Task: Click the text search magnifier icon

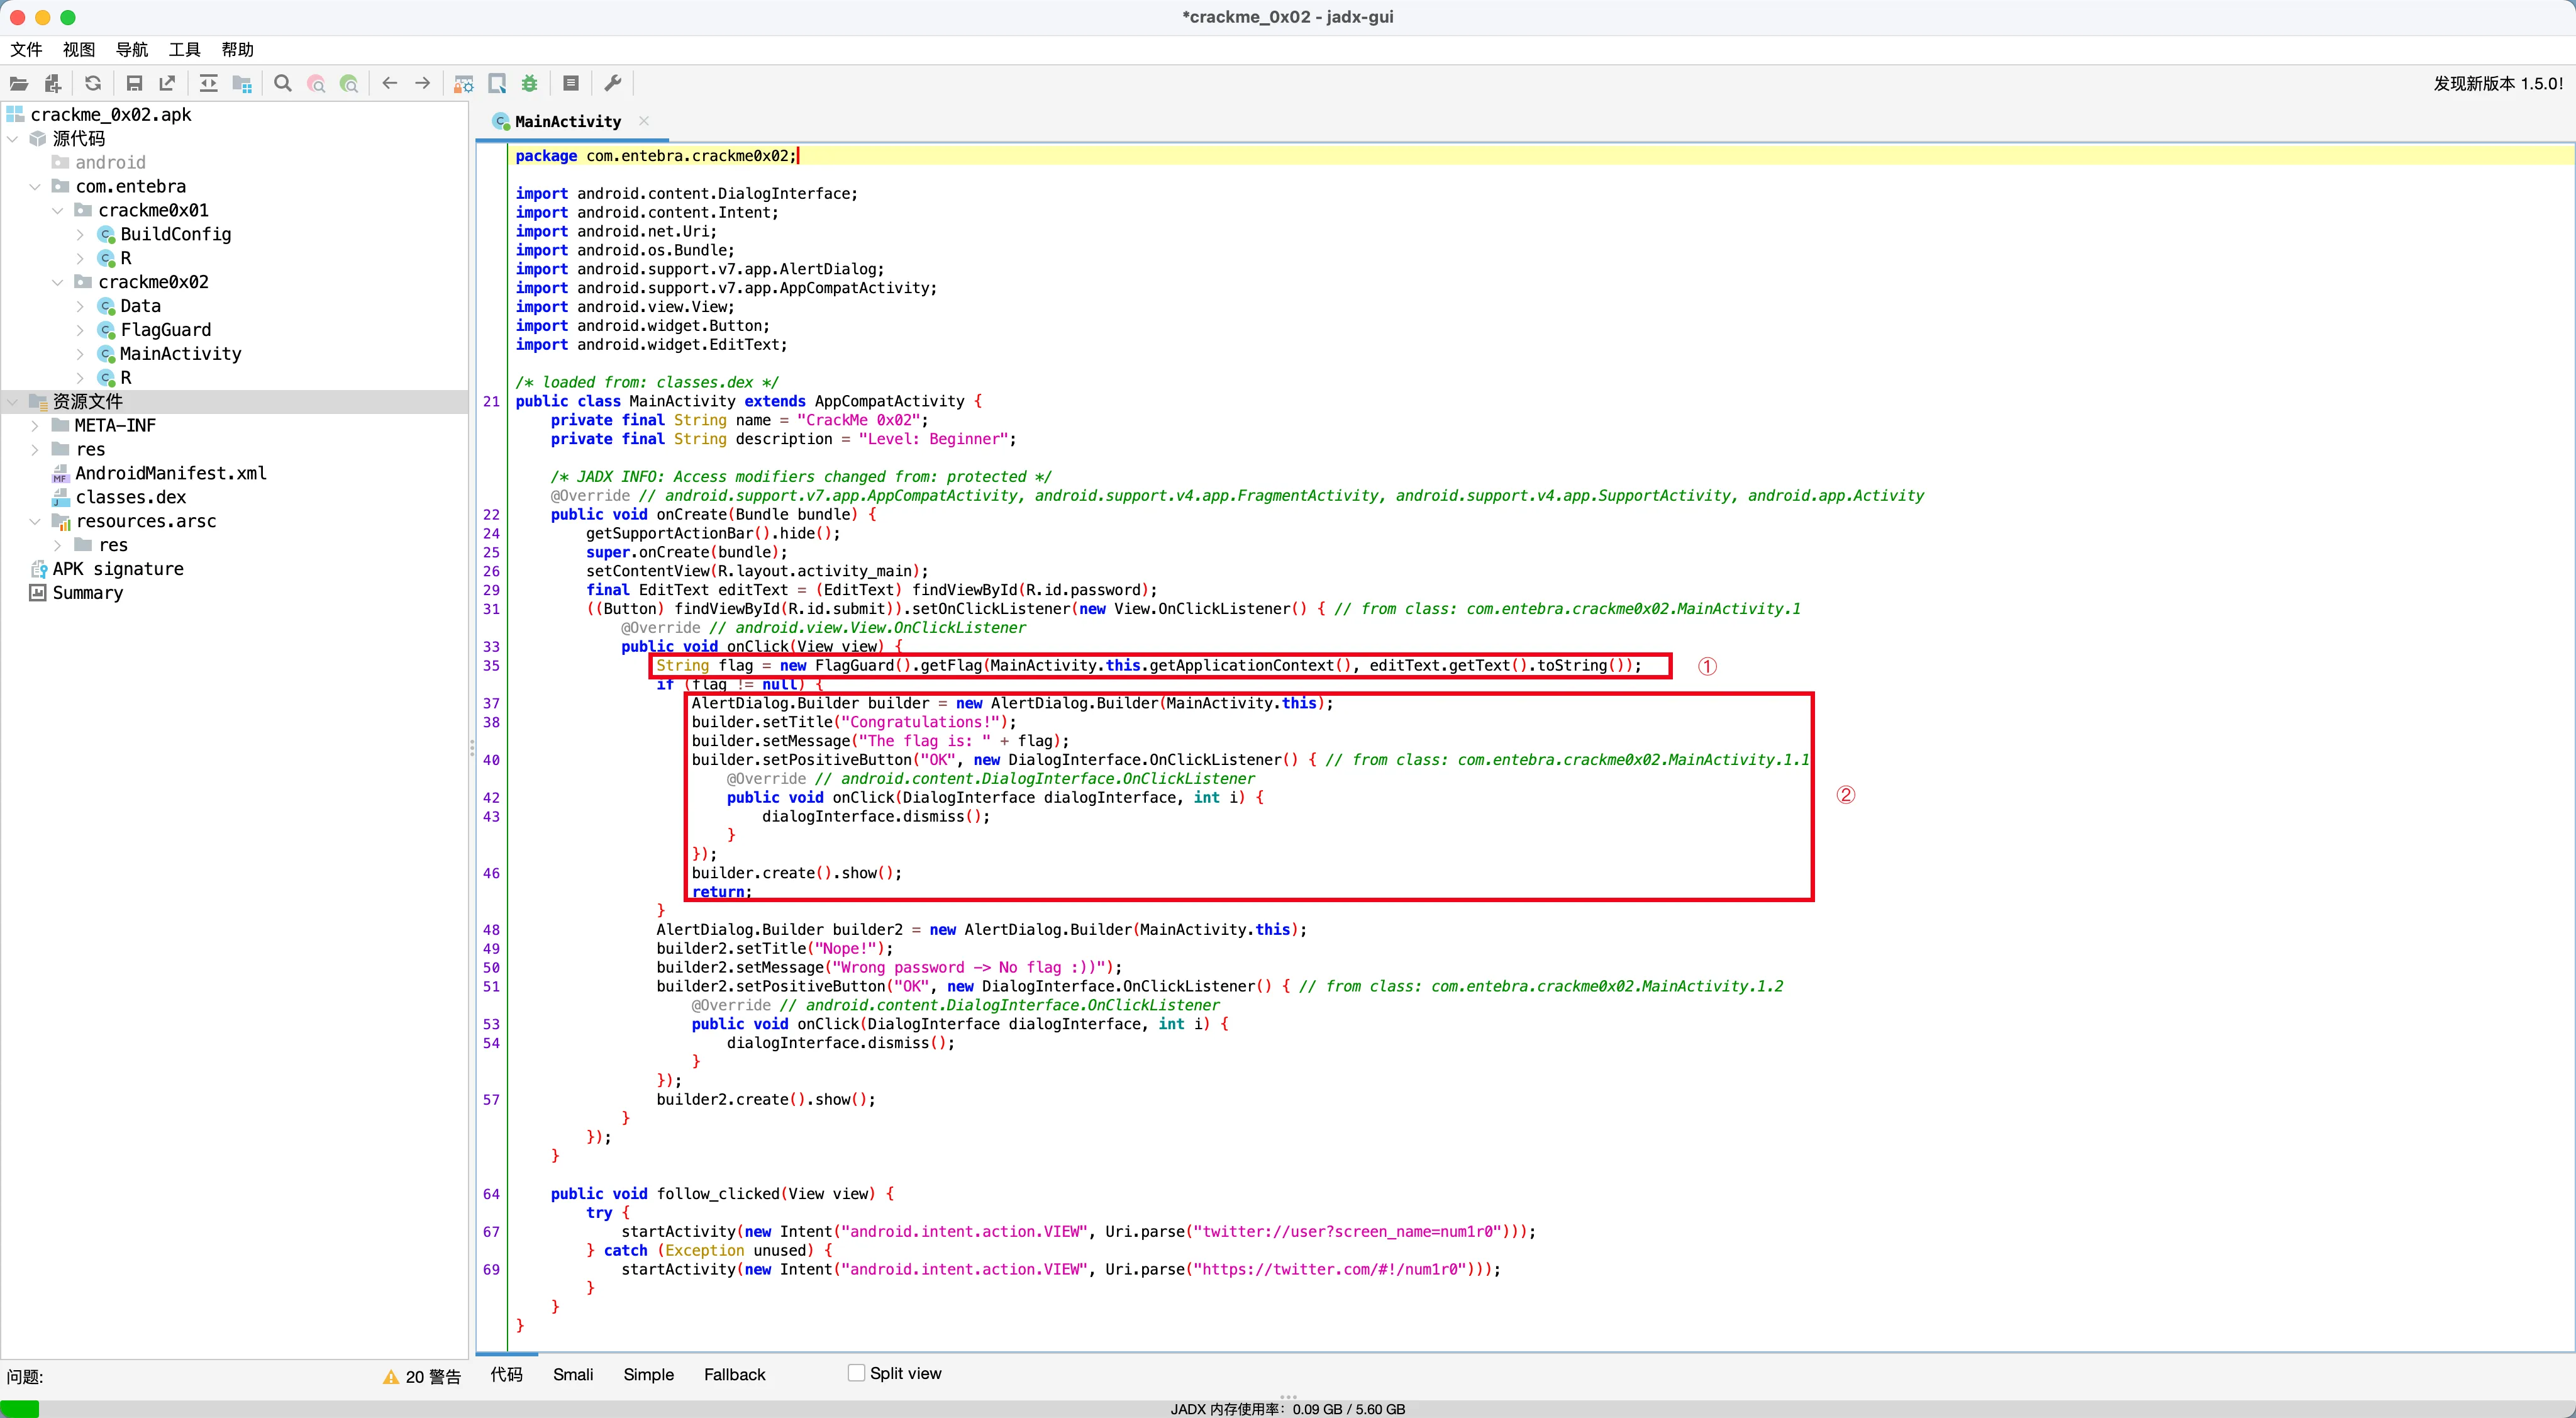Action: coord(283,84)
